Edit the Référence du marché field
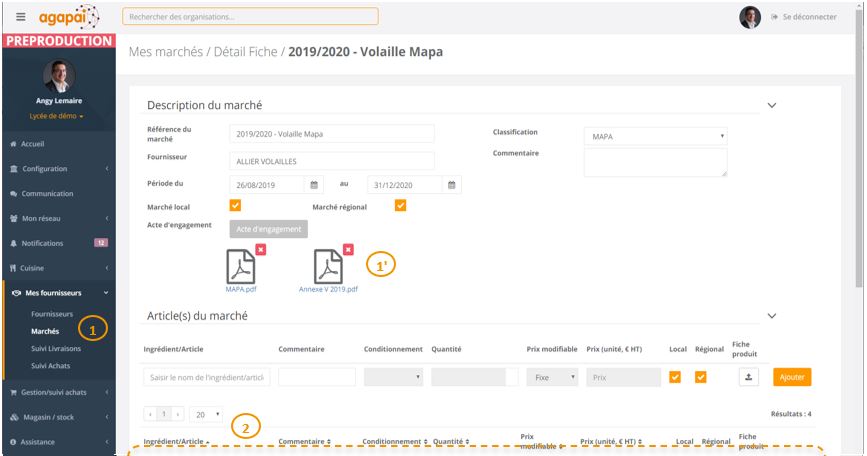The image size is (867, 456). [x=332, y=134]
